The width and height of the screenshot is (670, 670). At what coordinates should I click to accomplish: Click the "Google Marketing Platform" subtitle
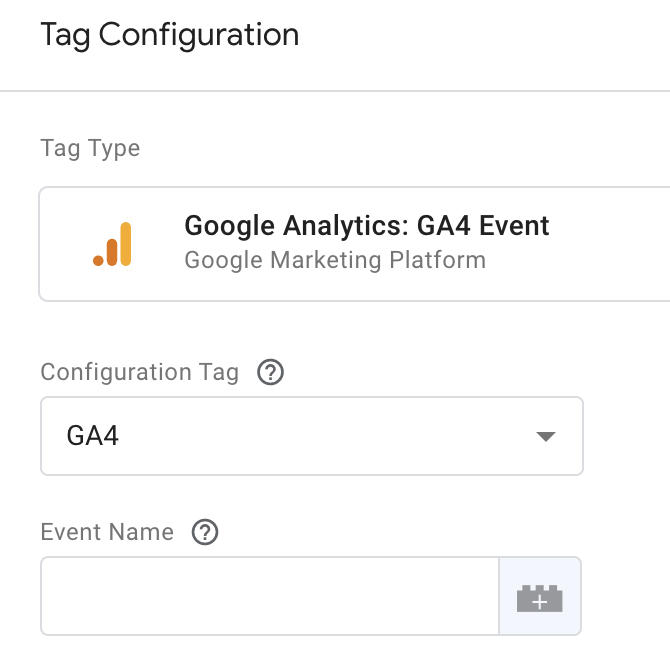click(x=334, y=260)
